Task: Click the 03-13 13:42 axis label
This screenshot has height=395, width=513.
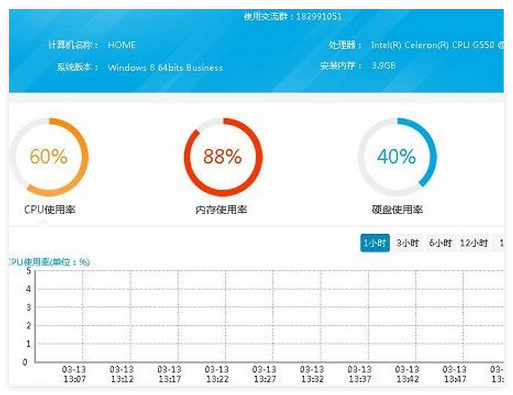Action: click(x=407, y=374)
